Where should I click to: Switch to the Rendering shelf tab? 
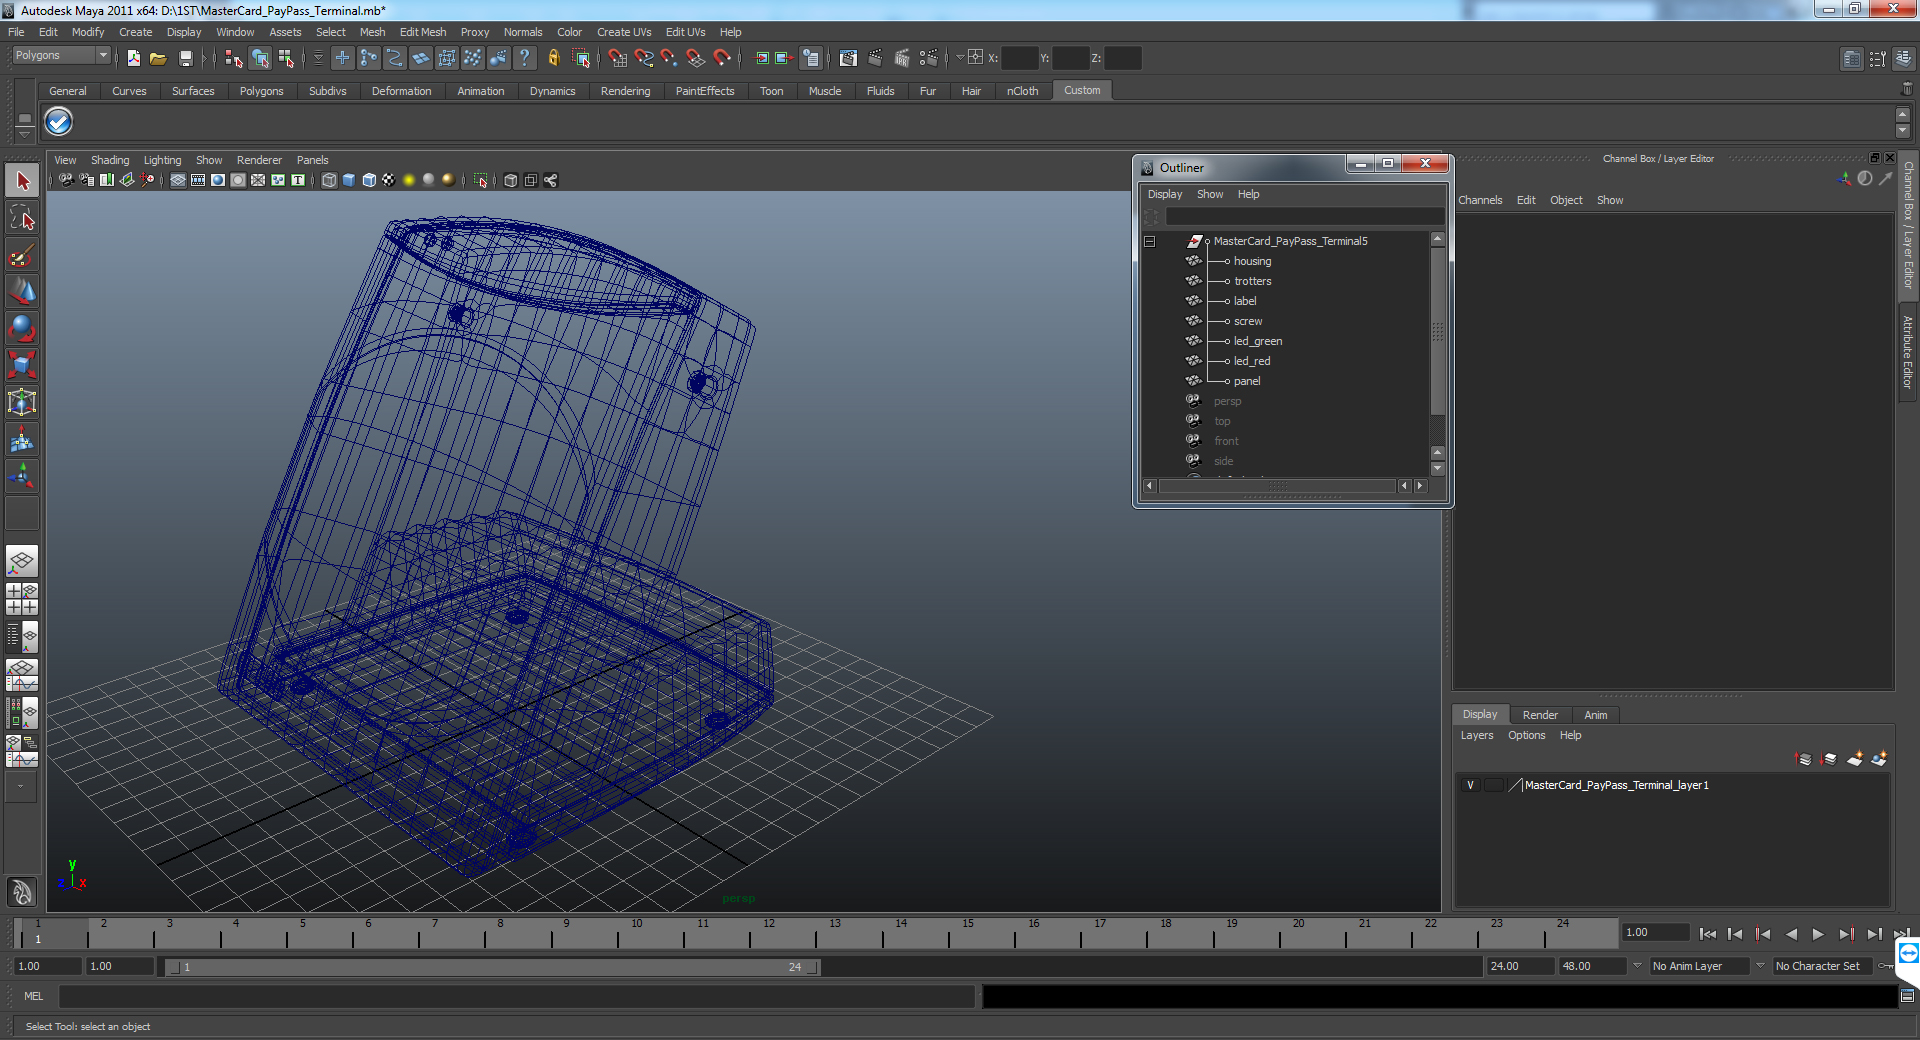[625, 91]
